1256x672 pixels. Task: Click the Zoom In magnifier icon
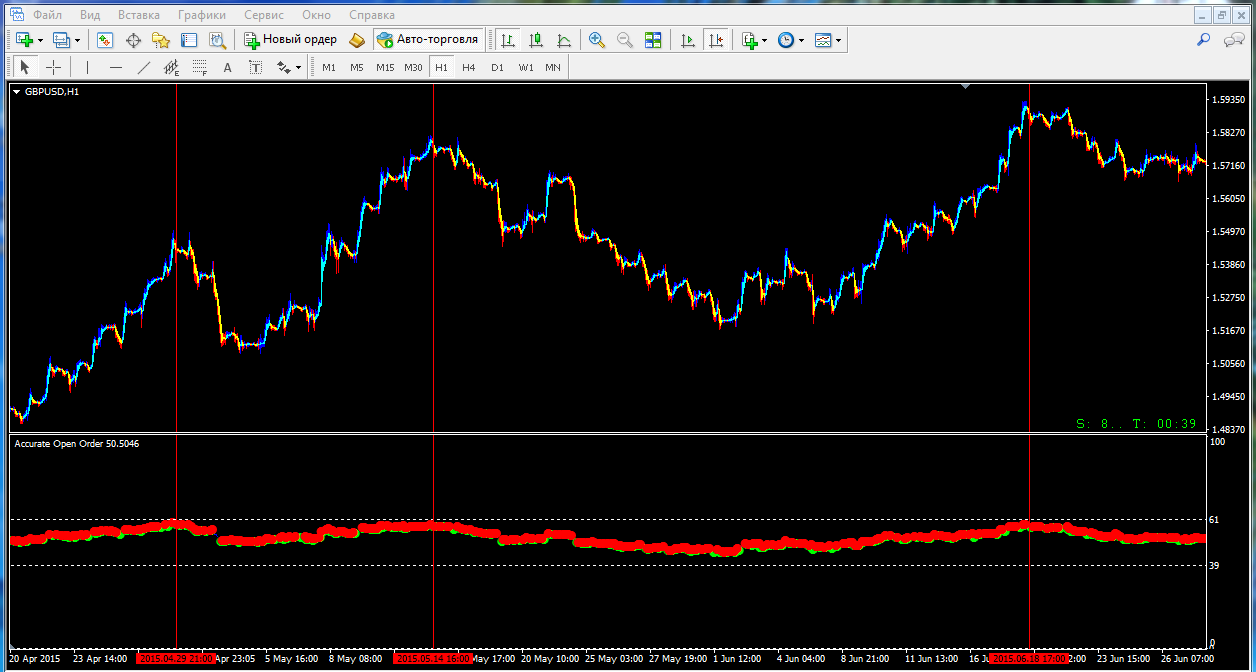coord(597,40)
